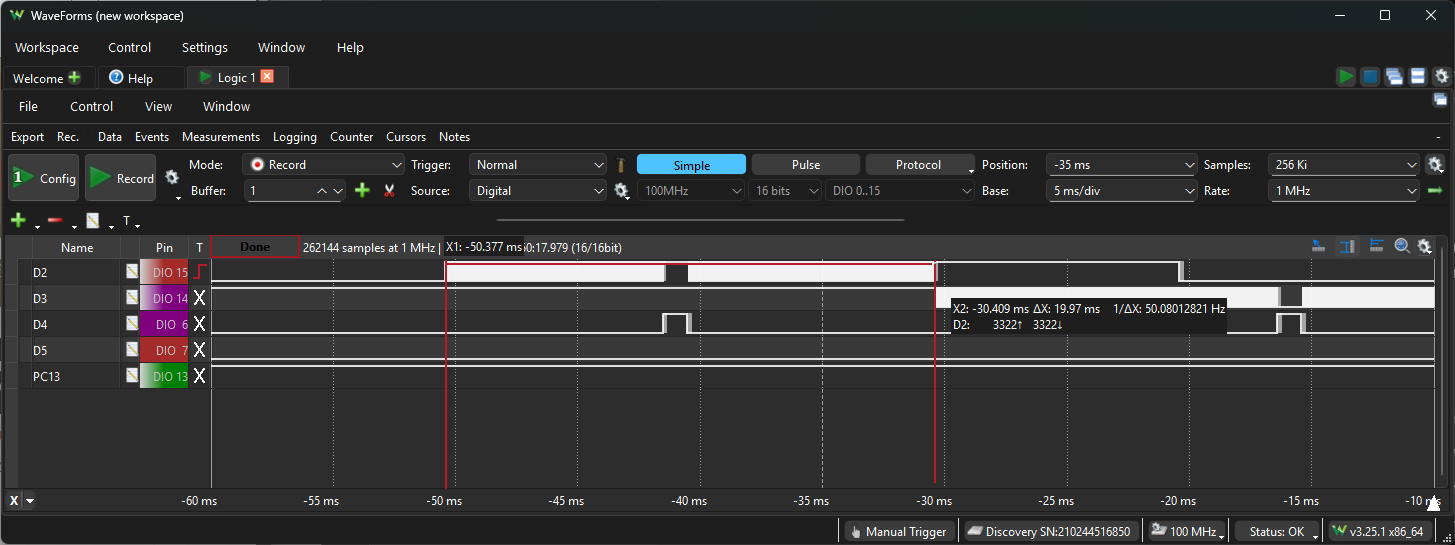The width and height of the screenshot is (1455, 545).
Task: Click the zoom magnifier icon above plot
Action: point(1402,246)
